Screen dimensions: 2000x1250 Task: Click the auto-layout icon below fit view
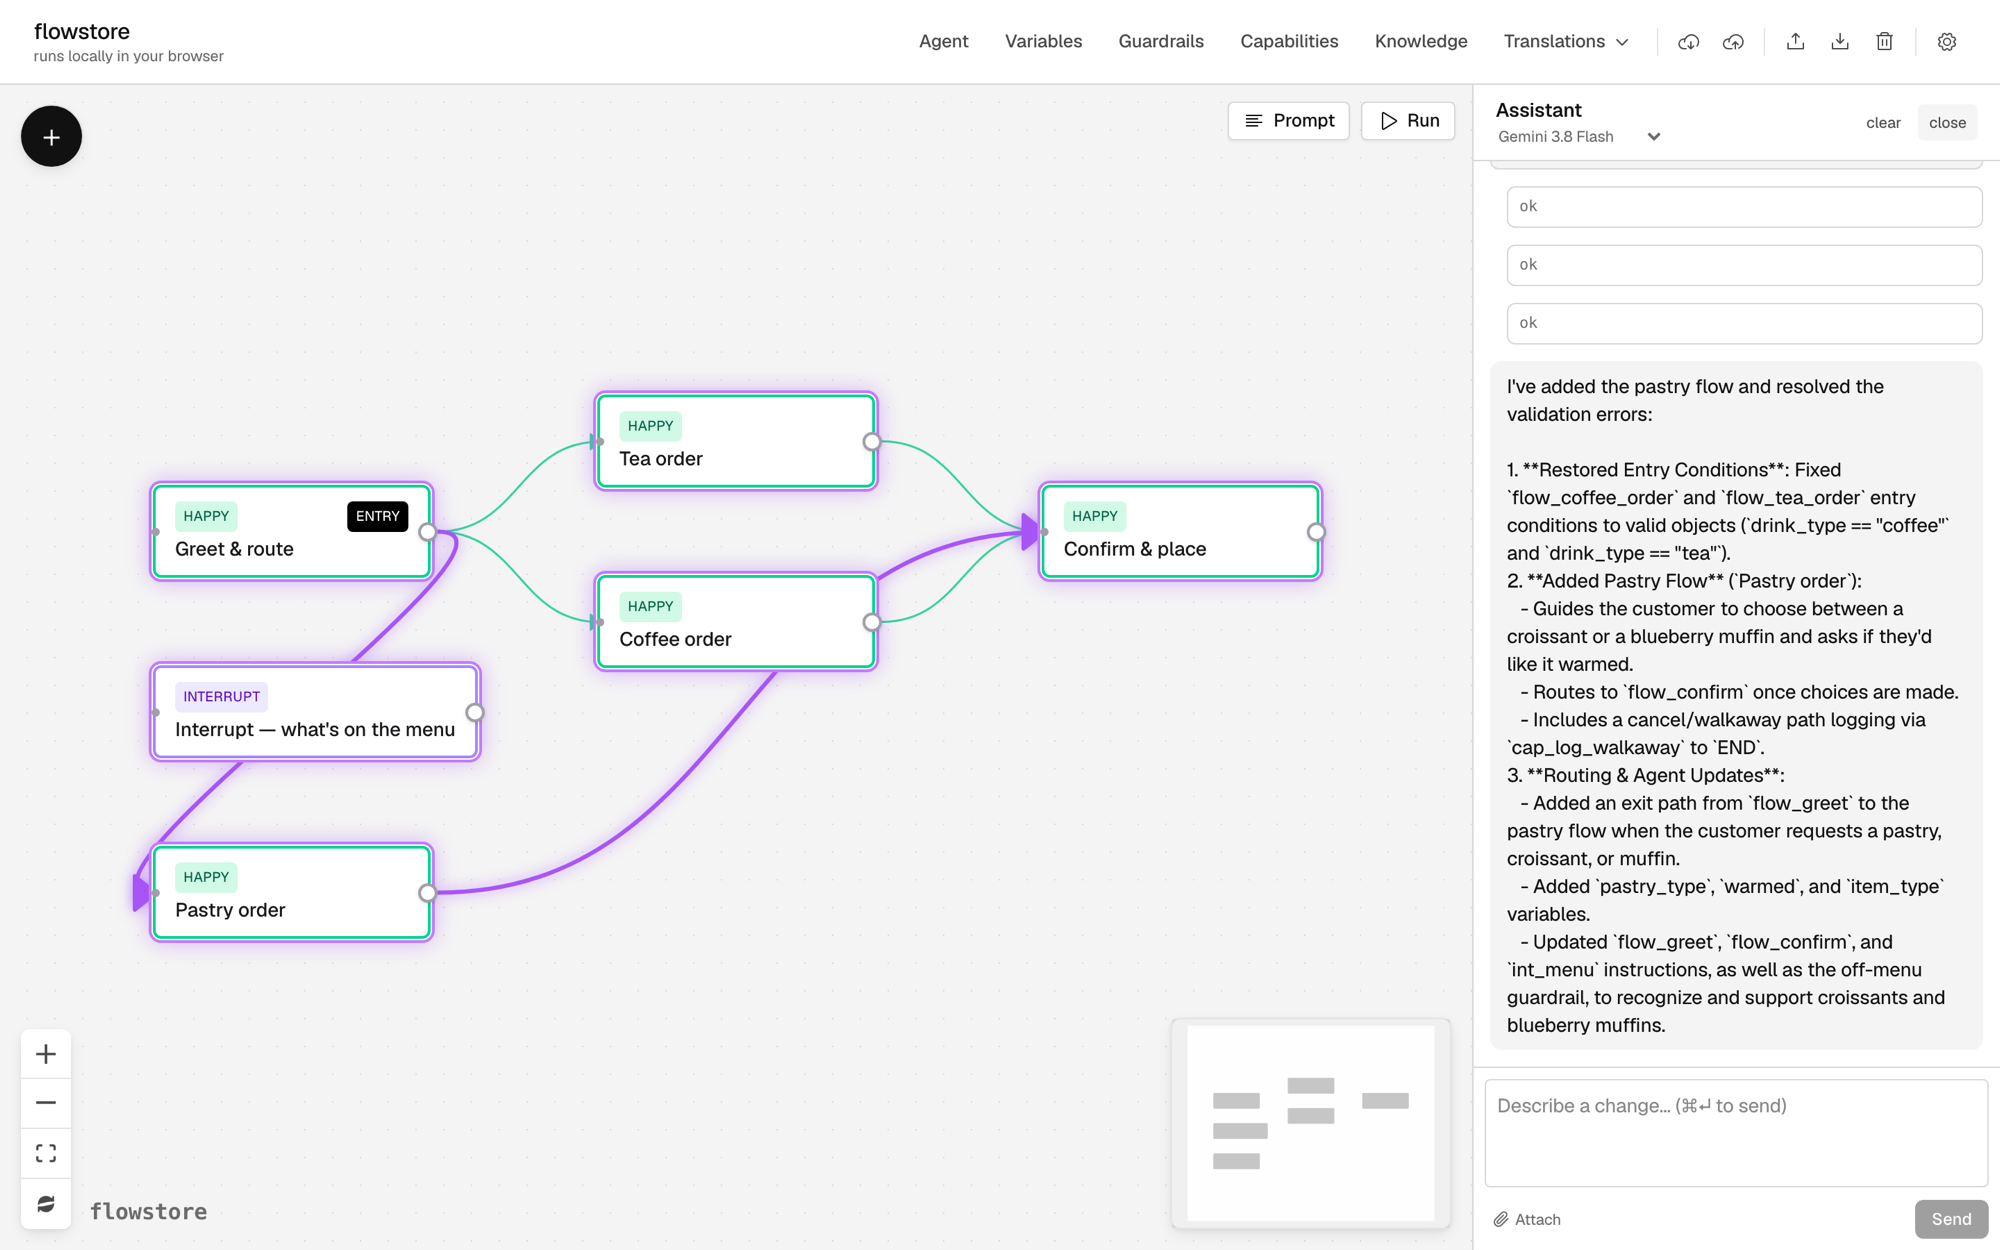click(x=46, y=1203)
